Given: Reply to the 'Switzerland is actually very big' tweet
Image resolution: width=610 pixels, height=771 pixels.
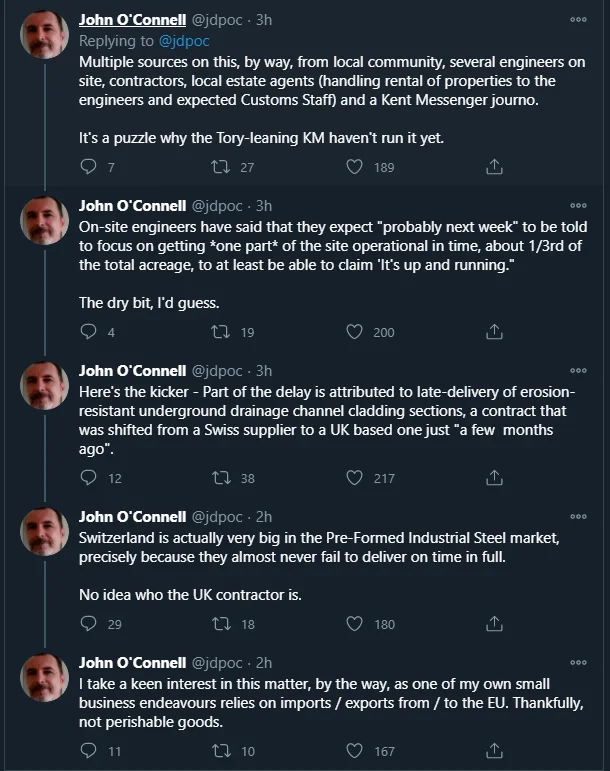Looking at the screenshot, I should 88,624.
